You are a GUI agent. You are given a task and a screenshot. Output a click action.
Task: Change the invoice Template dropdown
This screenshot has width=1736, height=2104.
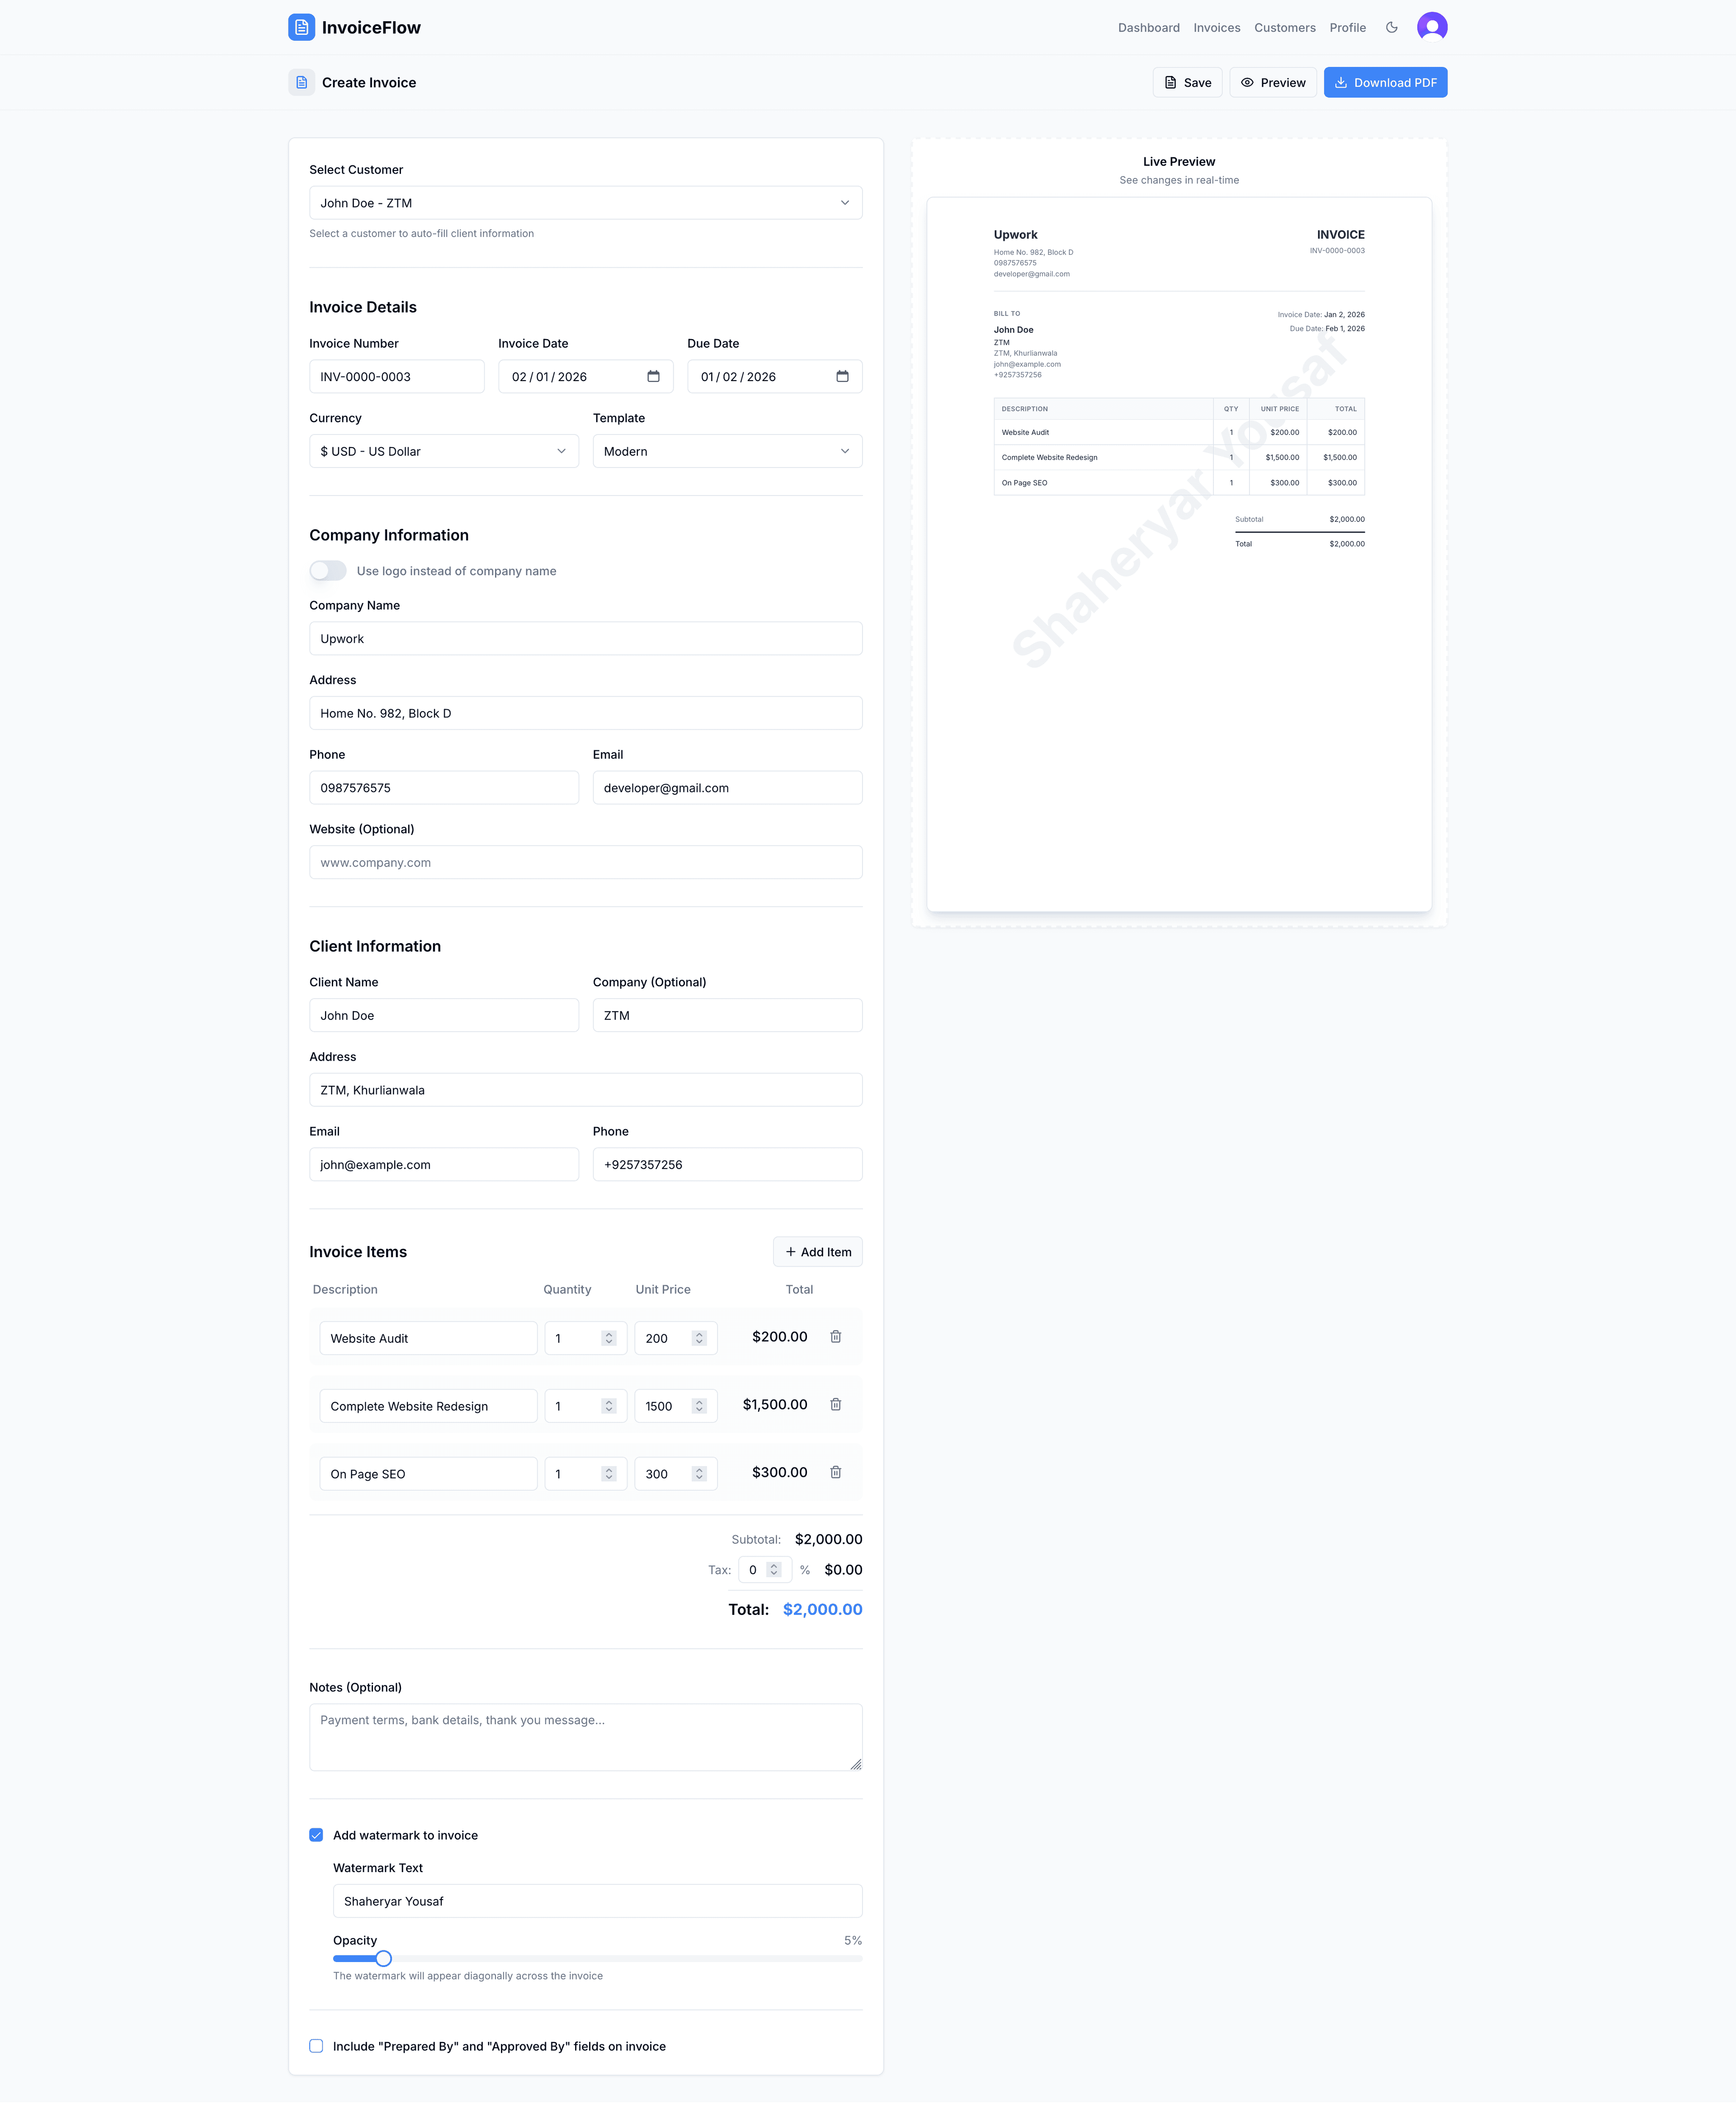727,451
